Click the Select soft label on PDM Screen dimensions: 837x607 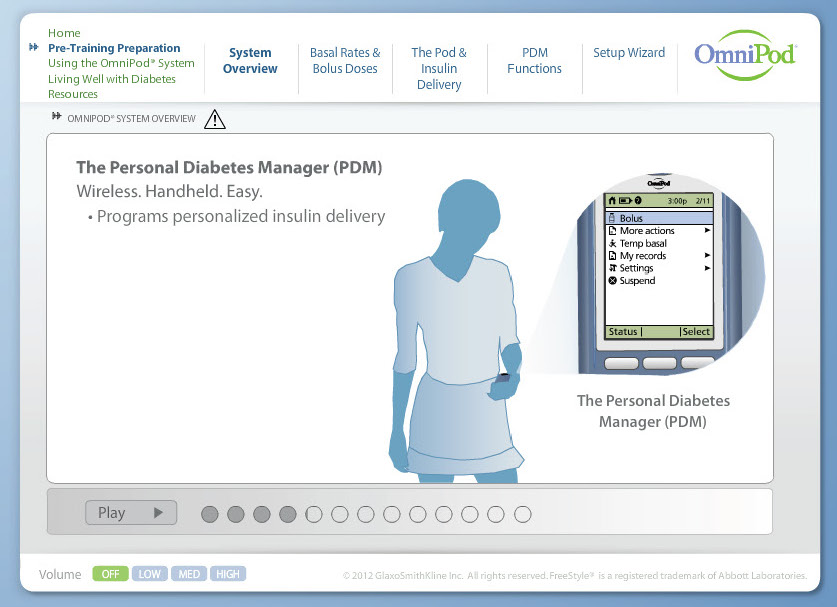[x=696, y=332]
